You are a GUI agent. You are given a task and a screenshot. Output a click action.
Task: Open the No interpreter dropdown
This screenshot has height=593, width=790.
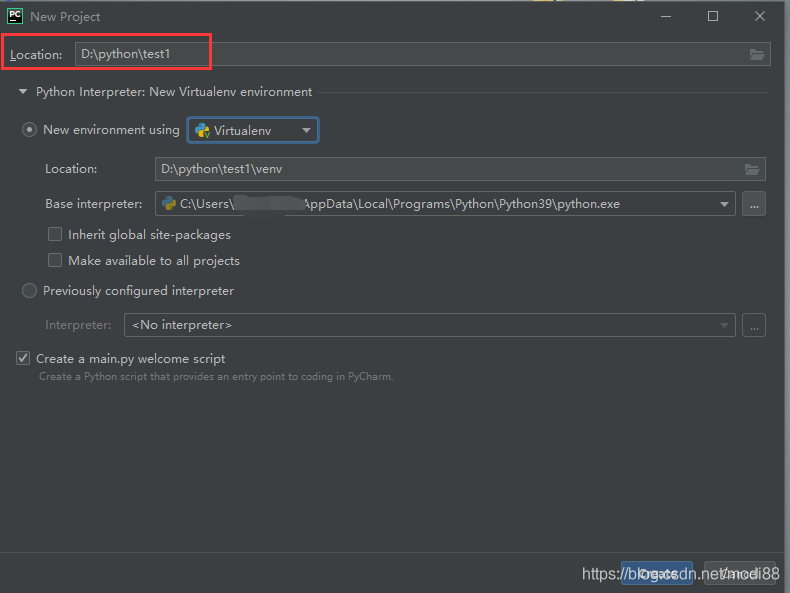point(429,325)
